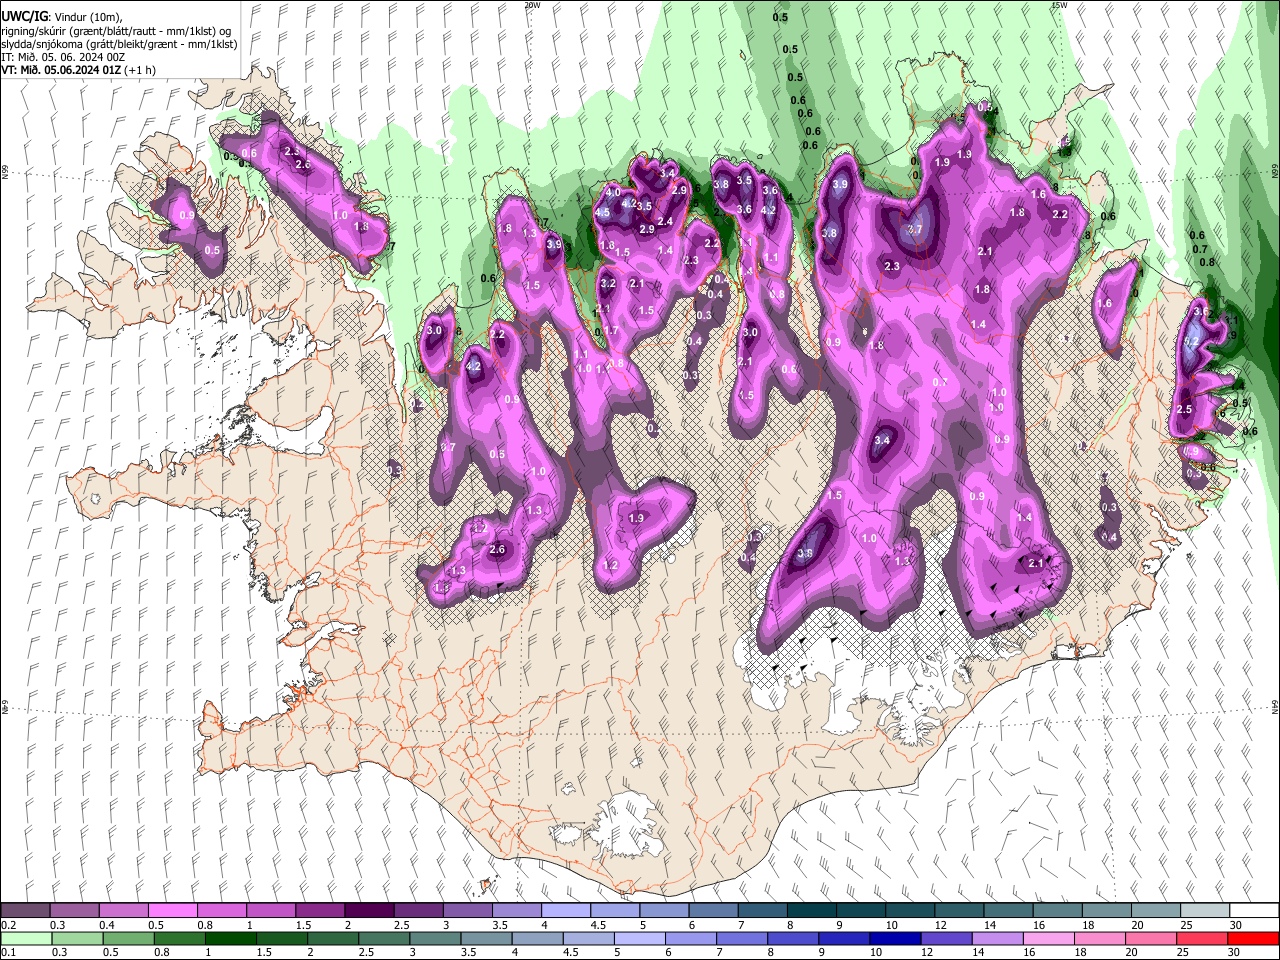This screenshot has height=960, width=1280.
Task: Click the '30' label in bottom legend row
Action: click(1232, 952)
